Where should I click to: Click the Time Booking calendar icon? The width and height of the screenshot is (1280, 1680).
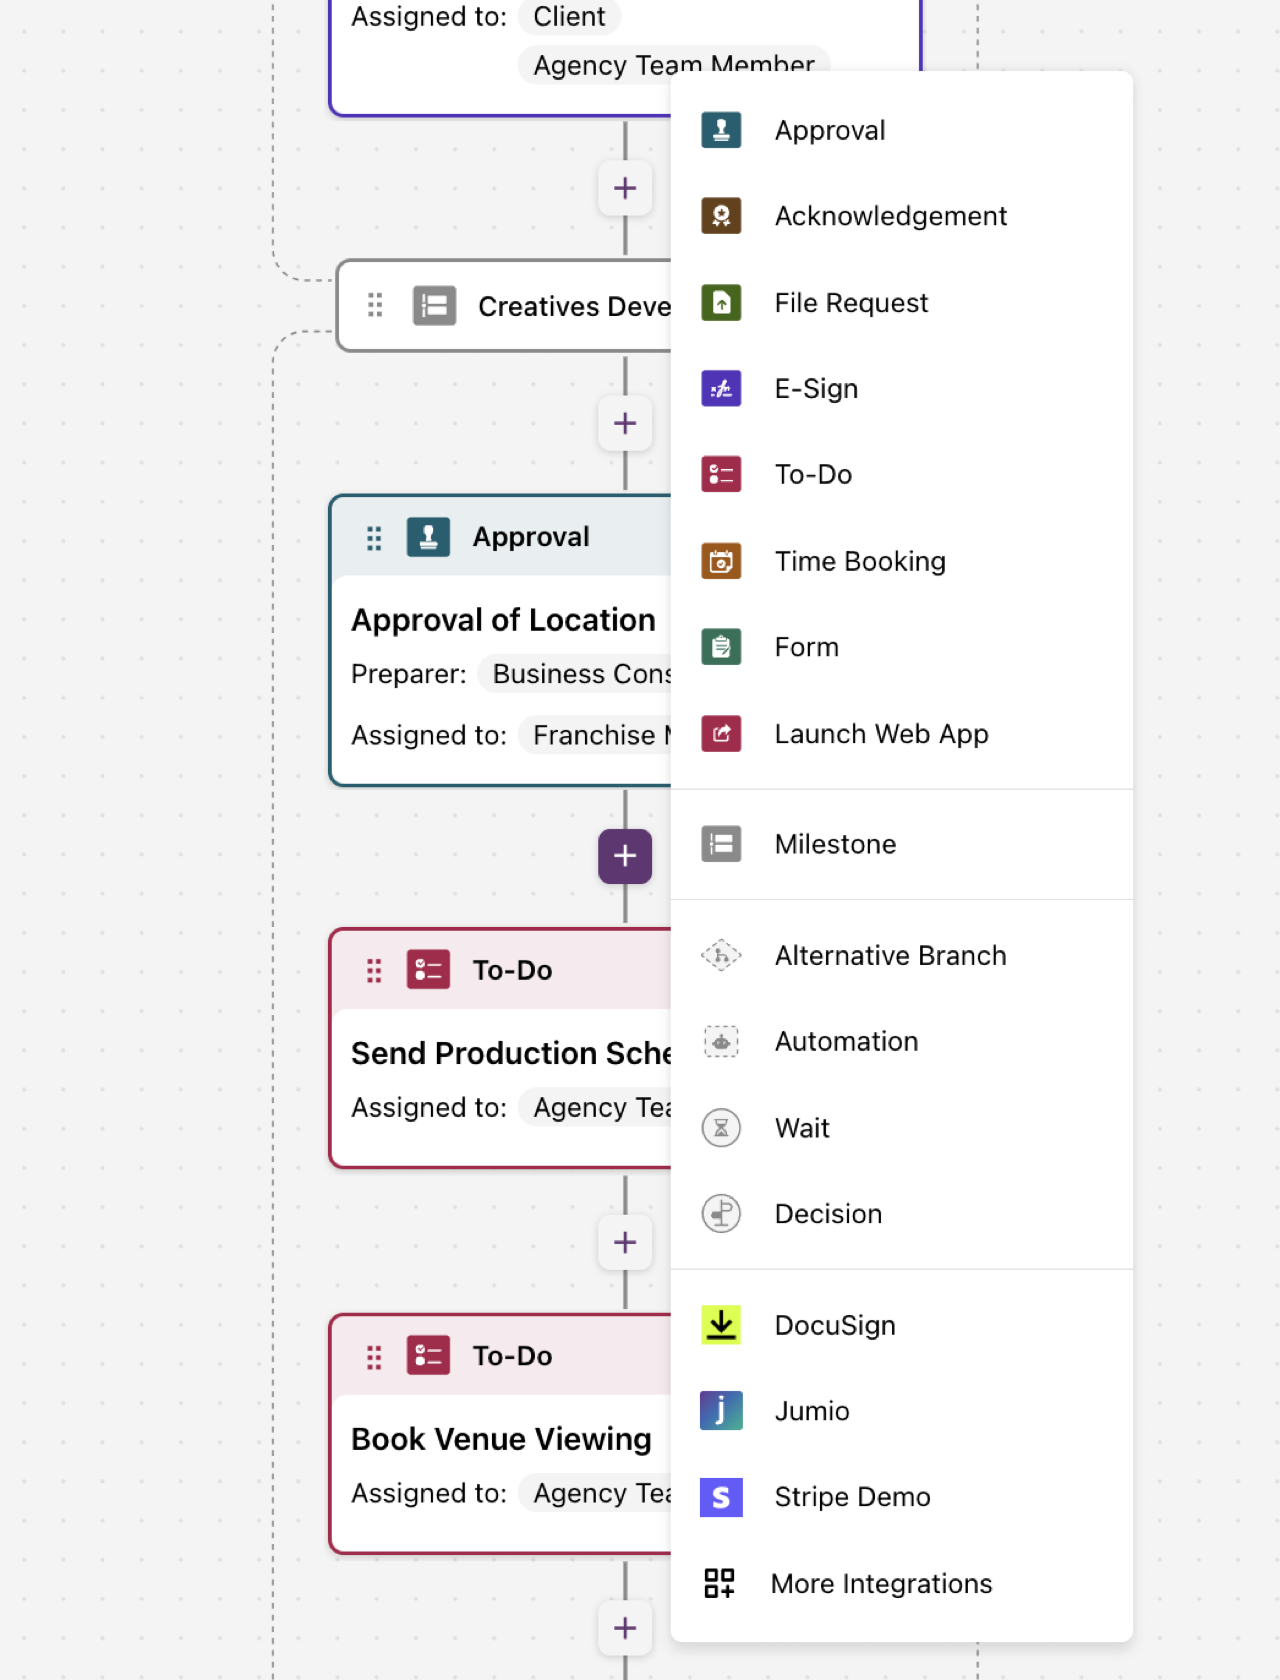721,561
